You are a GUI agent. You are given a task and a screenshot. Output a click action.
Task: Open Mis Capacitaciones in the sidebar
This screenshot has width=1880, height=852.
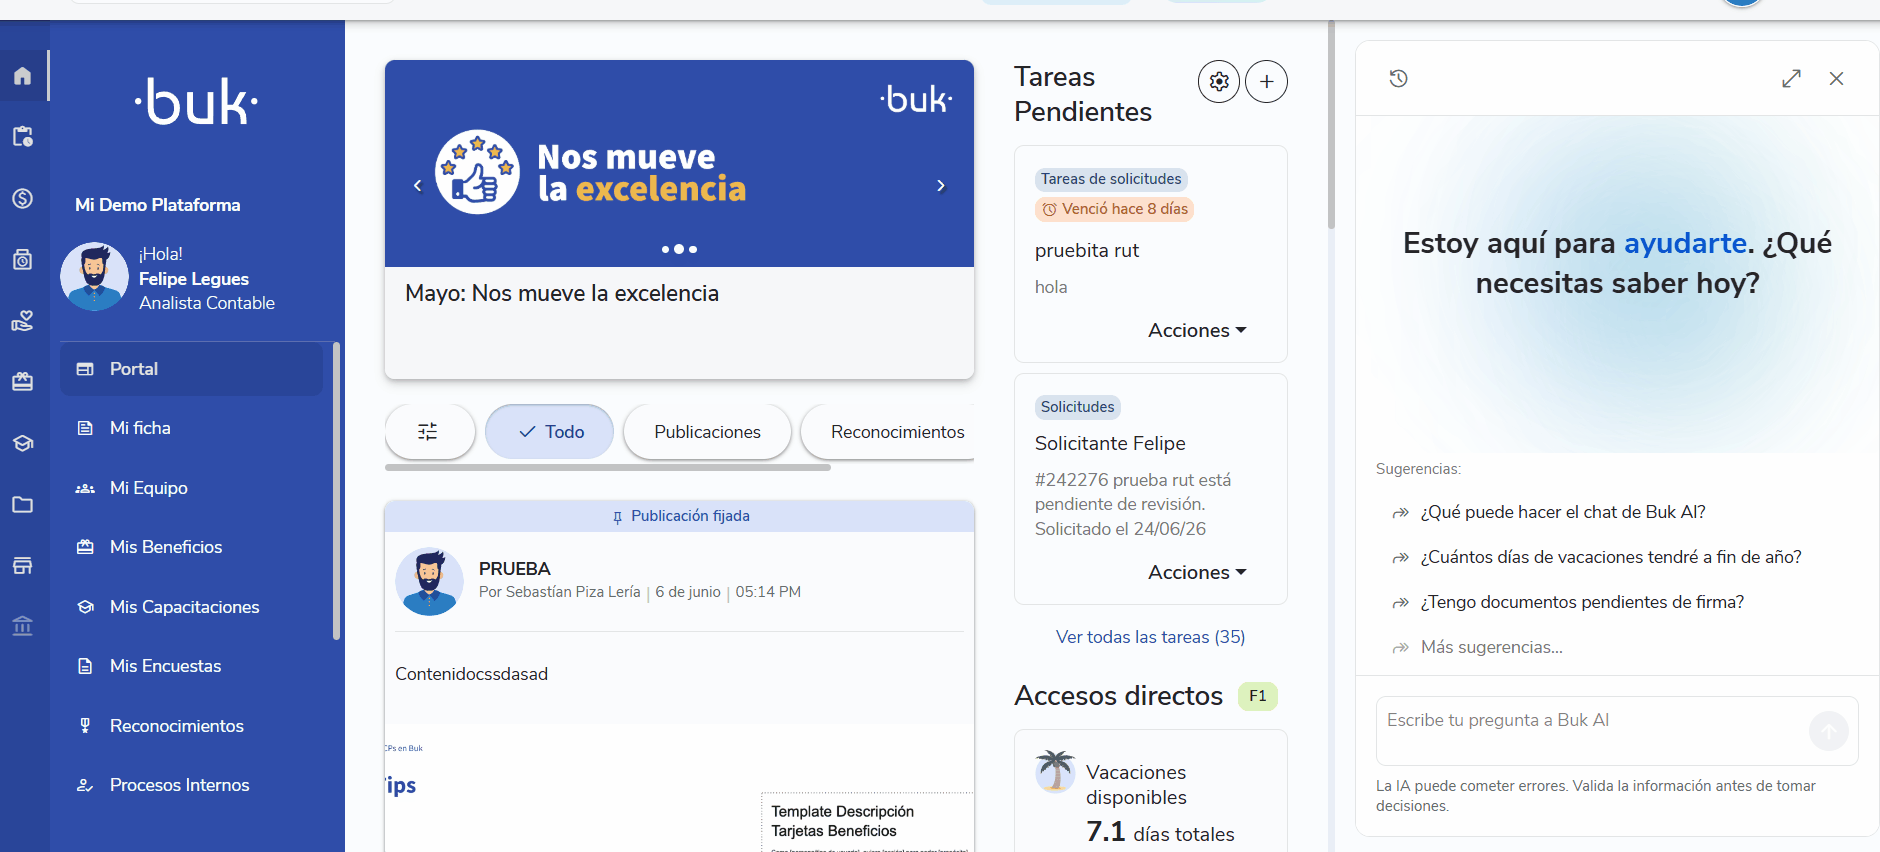coord(192,607)
